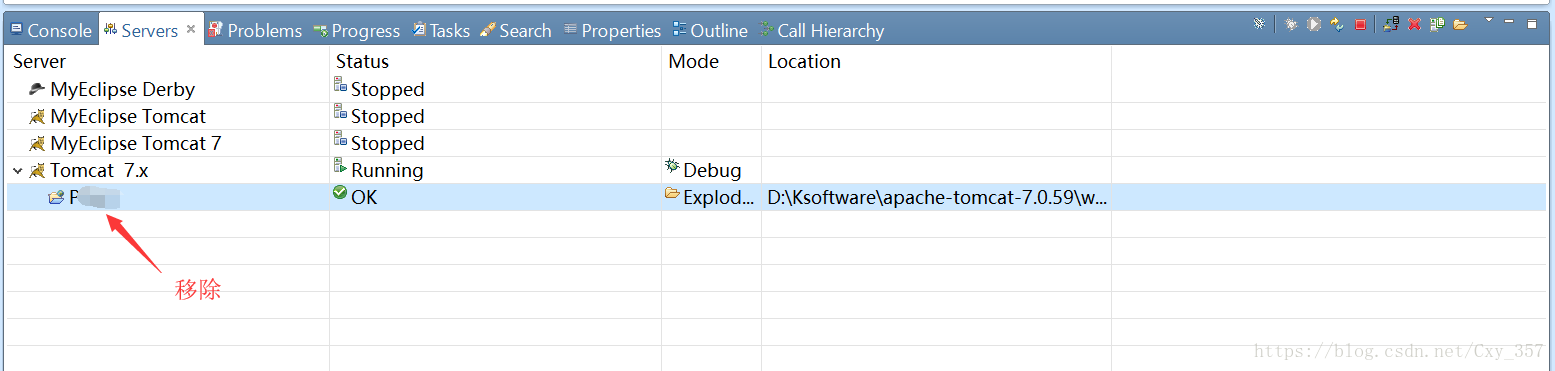
Task: Restart the server with yellow-blue arrows icon
Action: pos(1337,24)
